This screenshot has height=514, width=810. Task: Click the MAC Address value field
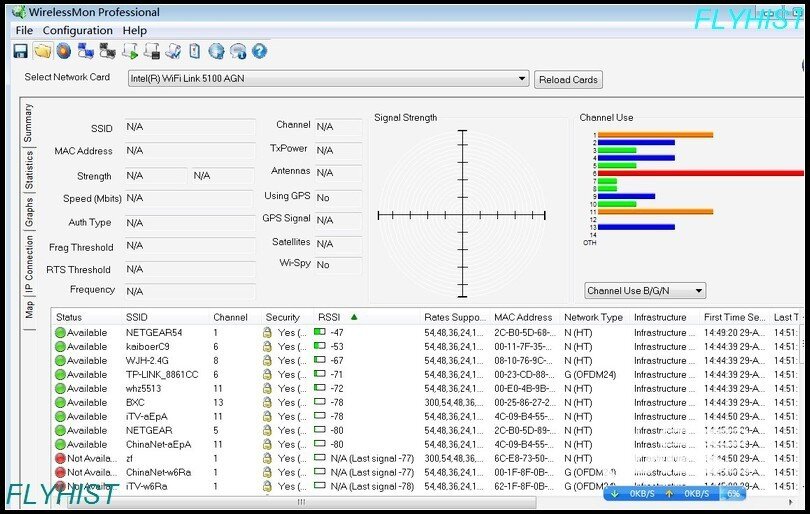click(189, 150)
